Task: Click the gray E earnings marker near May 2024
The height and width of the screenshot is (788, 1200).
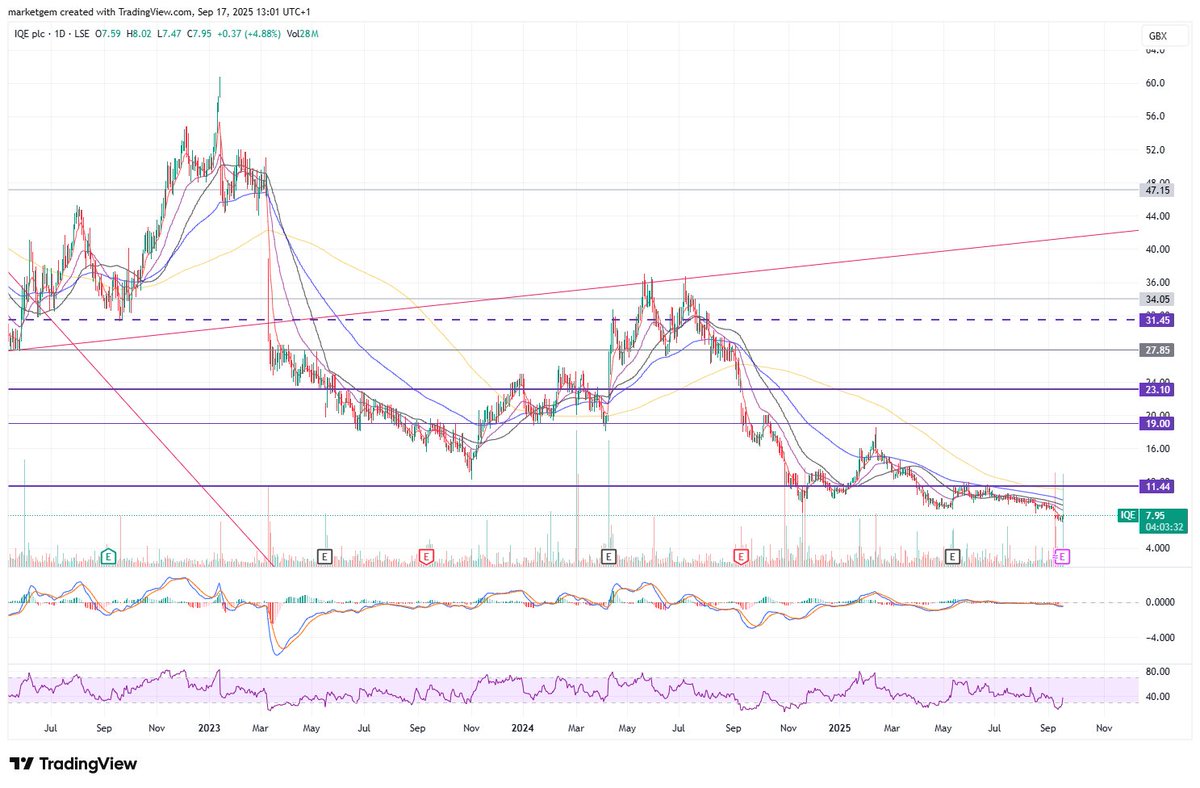Action: pyautogui.click(x=607, y=556)
